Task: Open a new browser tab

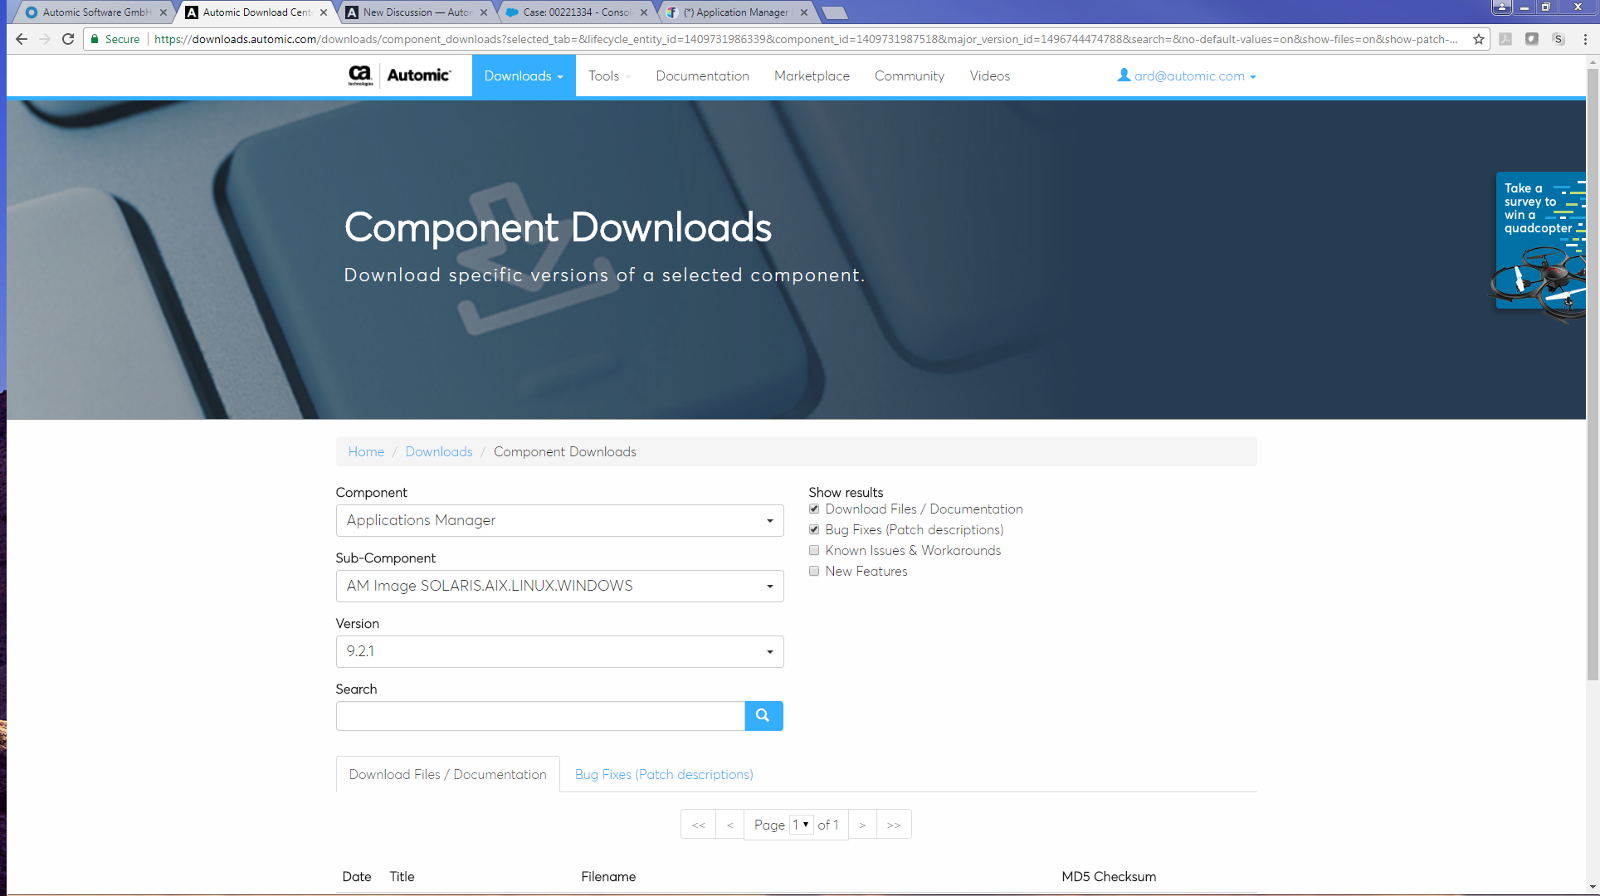Action: pyautogui.click(x=834, y=13)
